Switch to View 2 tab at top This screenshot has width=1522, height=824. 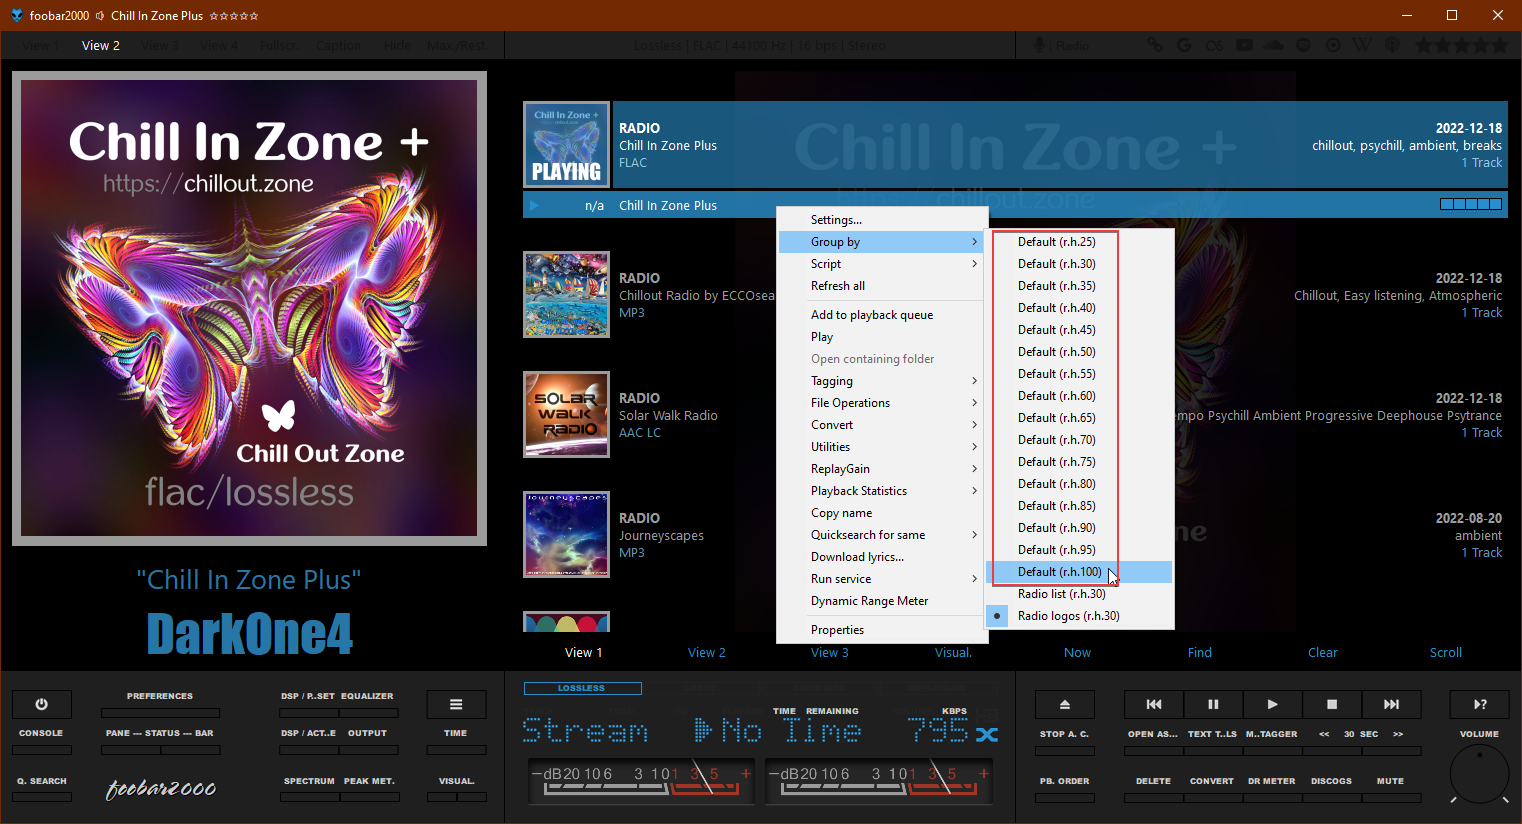101,46
